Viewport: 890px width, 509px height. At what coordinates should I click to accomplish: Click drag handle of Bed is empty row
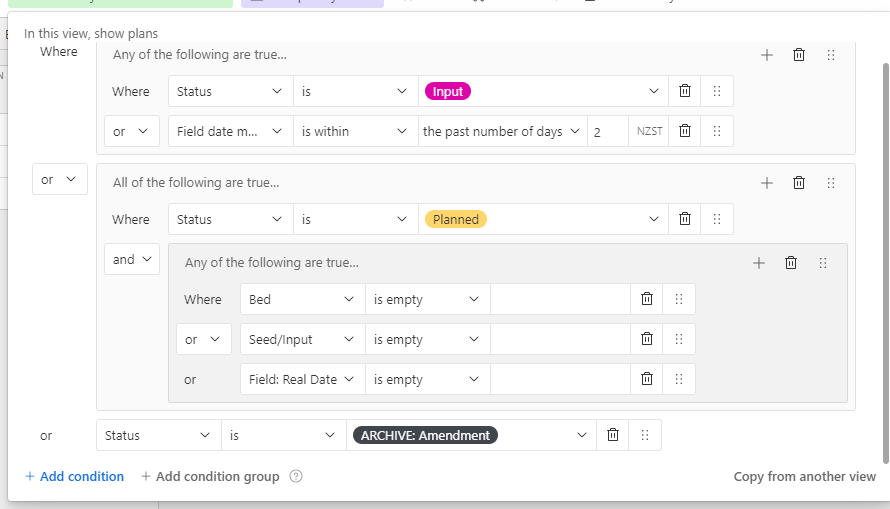(x=679, y=299)
